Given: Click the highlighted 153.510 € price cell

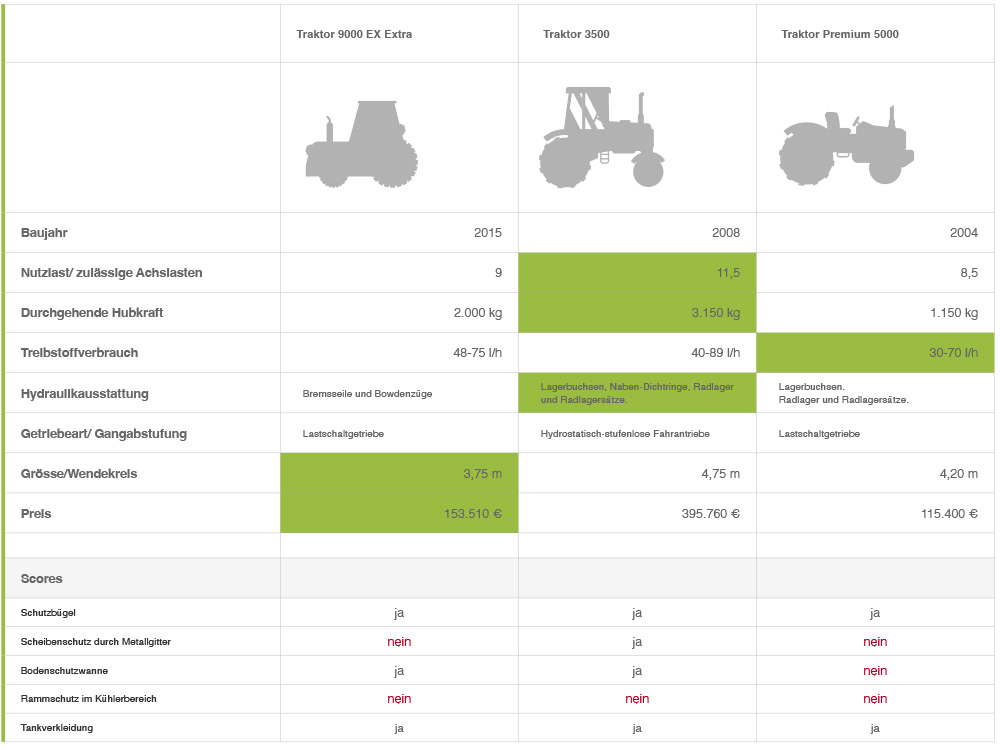Looking at the screenshot, I should (400, 513).
